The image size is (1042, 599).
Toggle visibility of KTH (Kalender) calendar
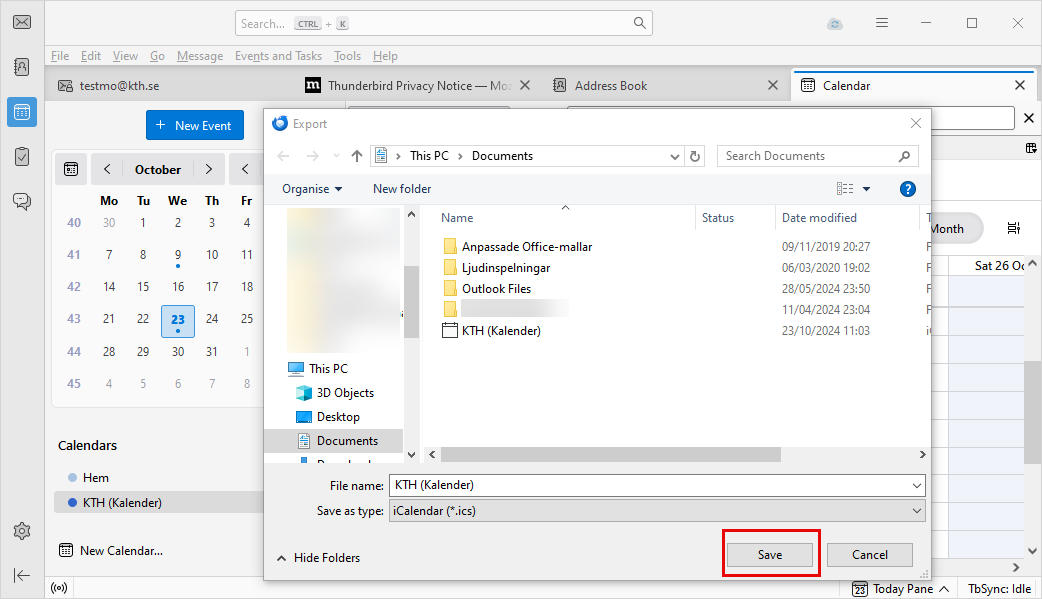(72, 503)
